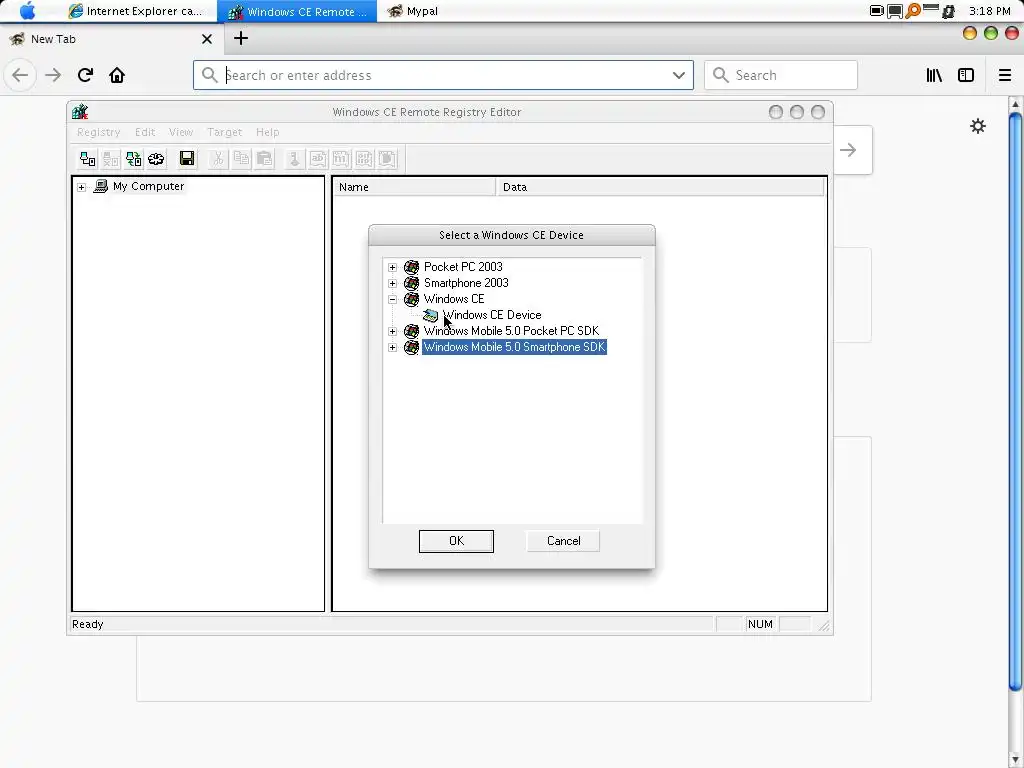Click the greyed disconnect-device toolbar icon
The image size is (1024, 768).
click(110, 159)
